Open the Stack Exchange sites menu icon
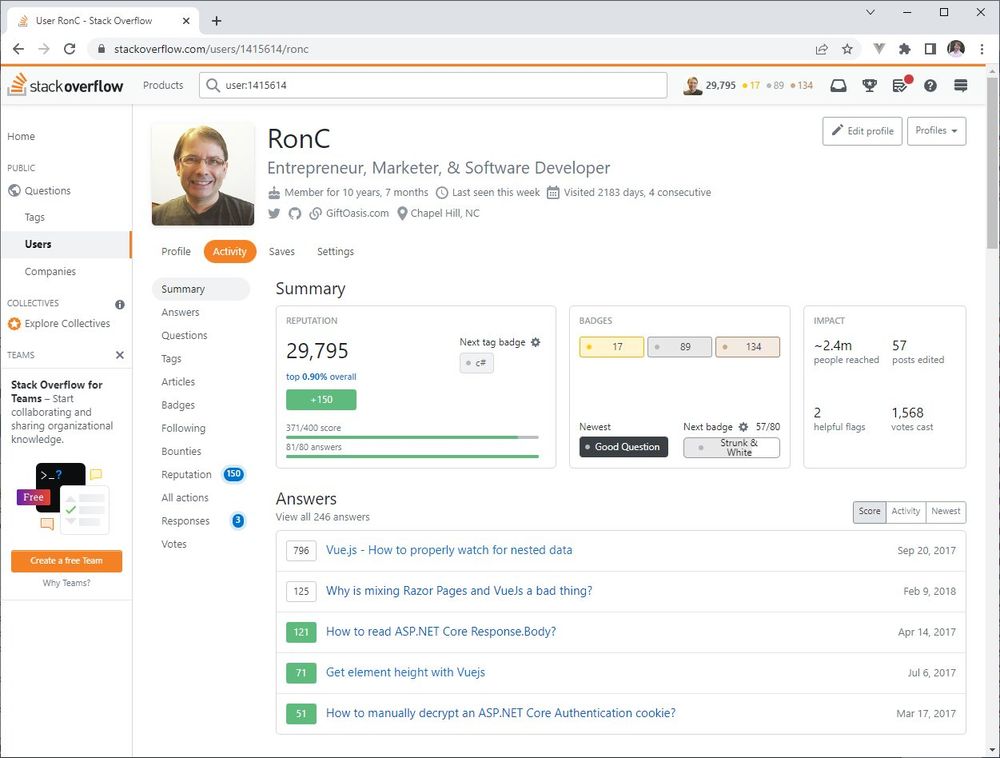Screen dimensions: 1000x758 [960, 85]
